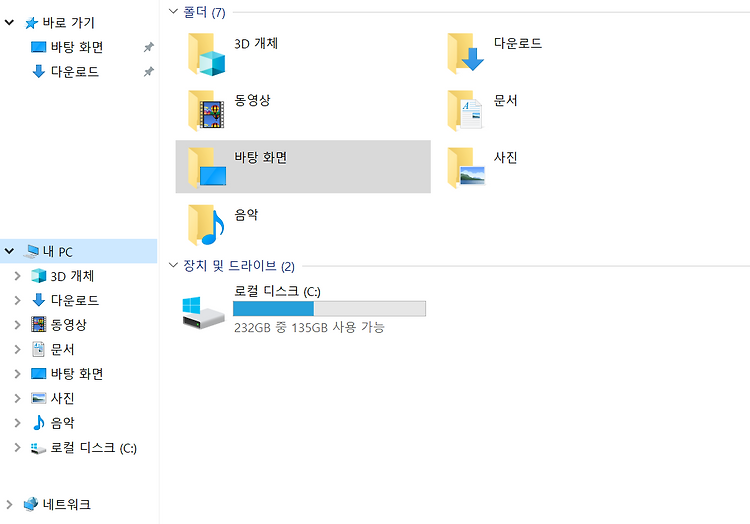
Task: Click the C: drive usage bar
Action: (329, 309)
